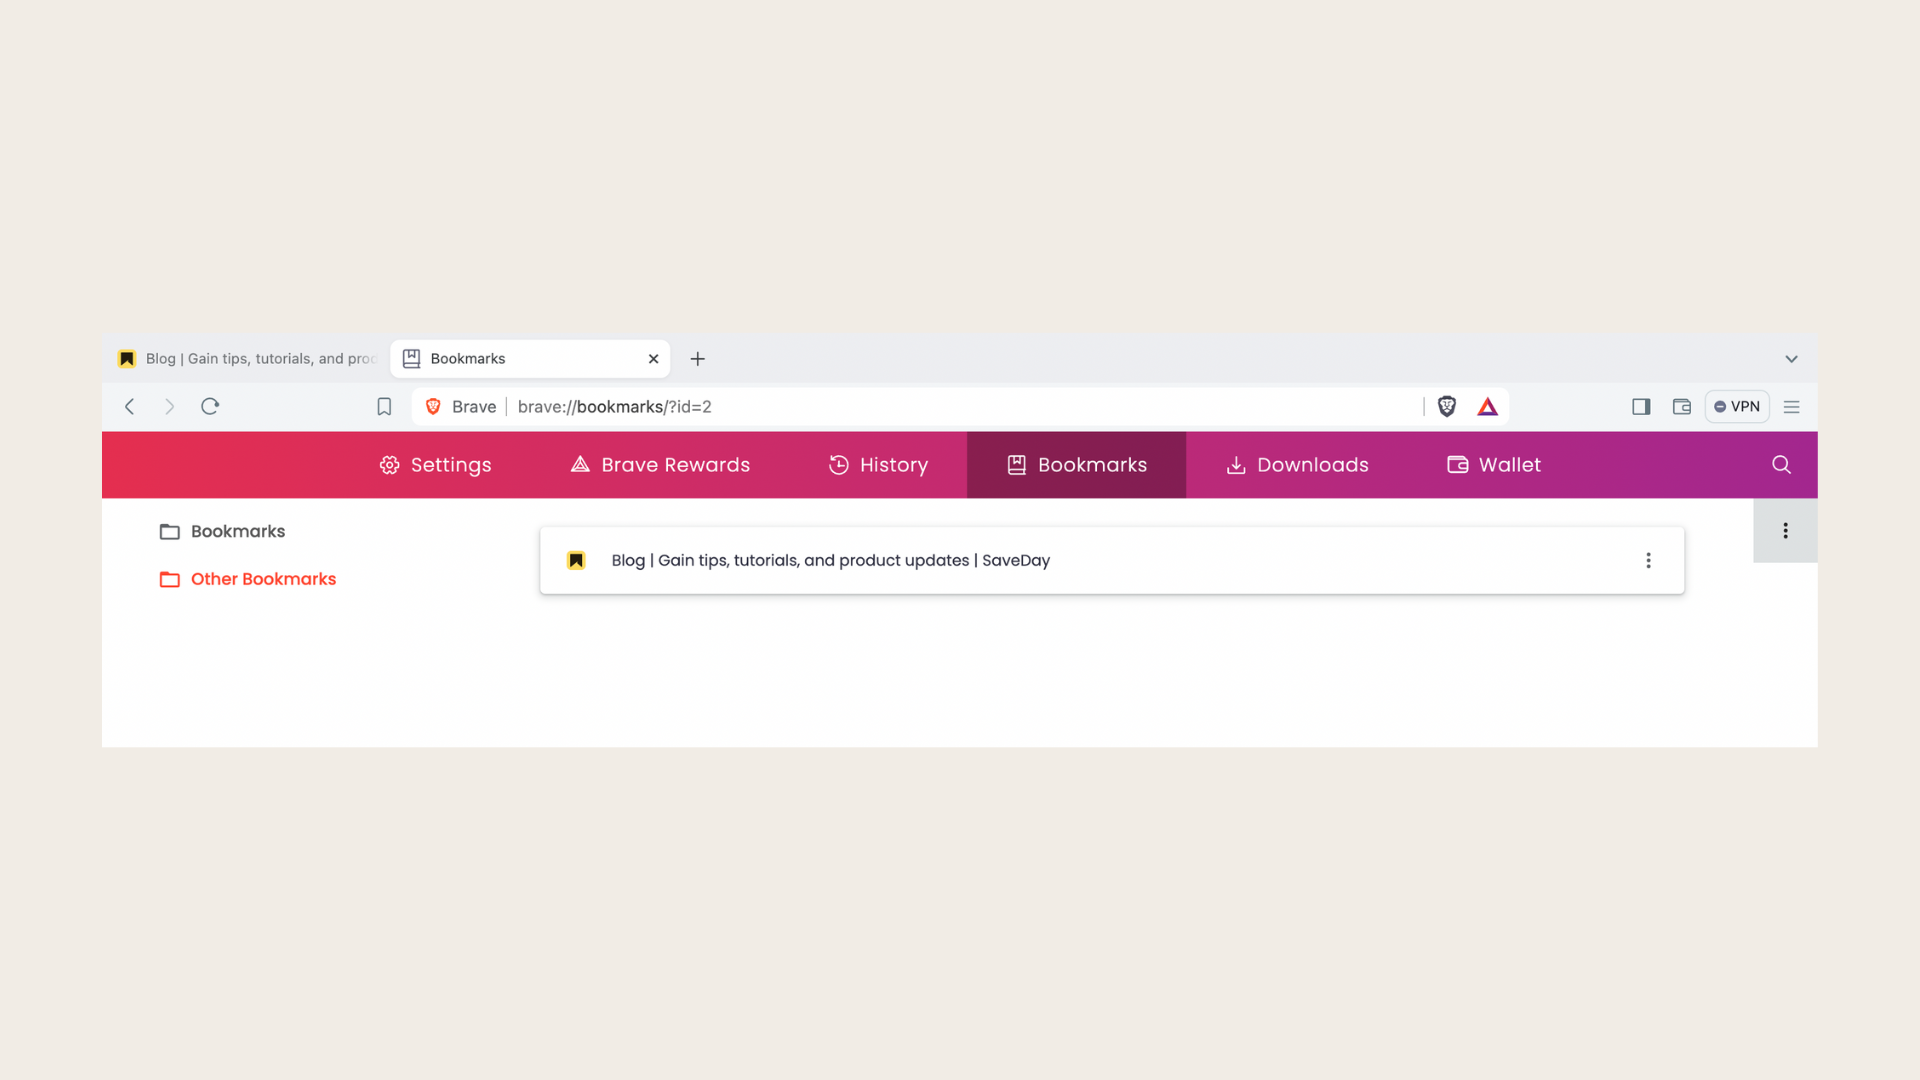
Task: Click the Bookmarks folder in sidebar
Action: pos(237,530)
